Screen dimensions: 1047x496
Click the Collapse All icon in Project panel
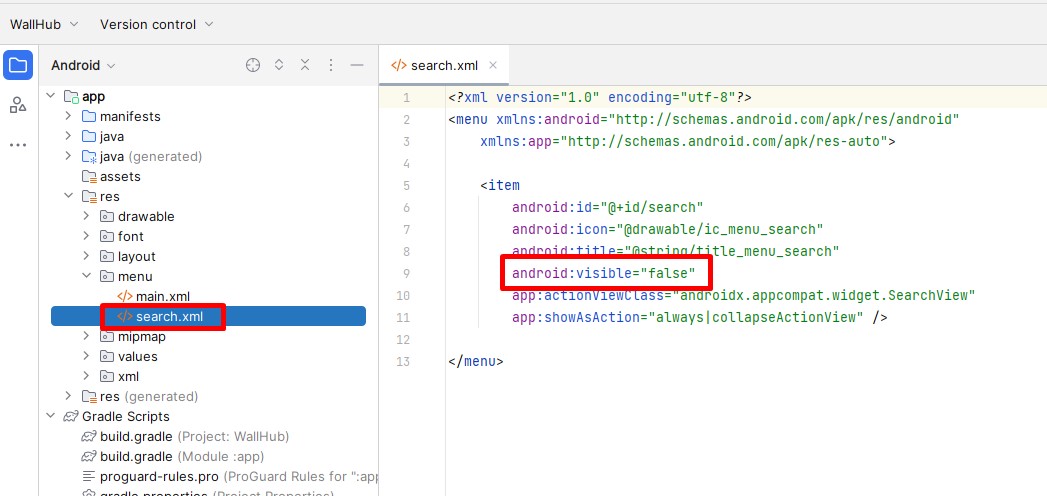point(304,65)
